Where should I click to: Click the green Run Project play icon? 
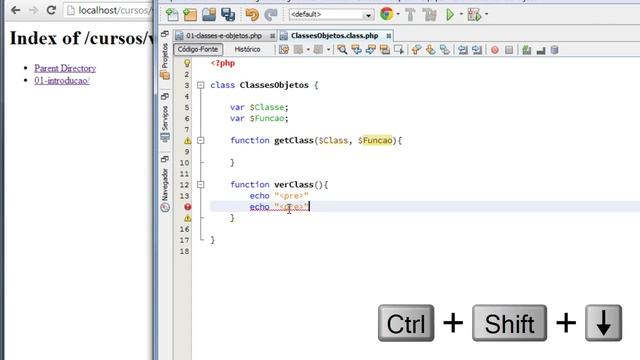[450, 15]
